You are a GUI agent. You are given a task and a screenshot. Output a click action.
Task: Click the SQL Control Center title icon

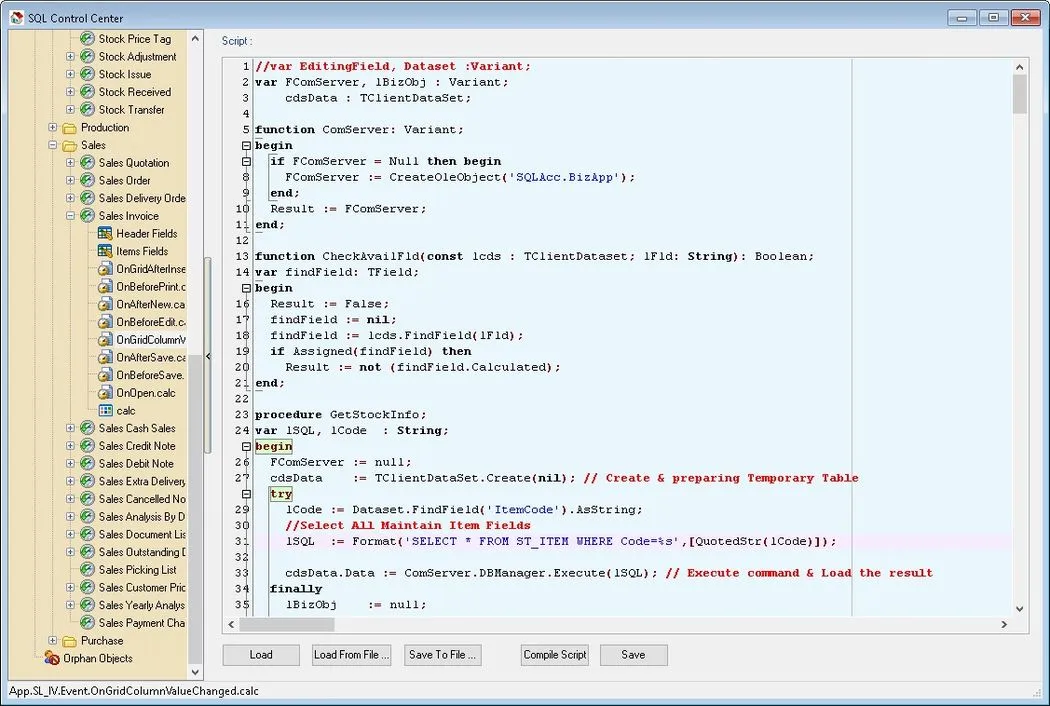coord(17,17)
